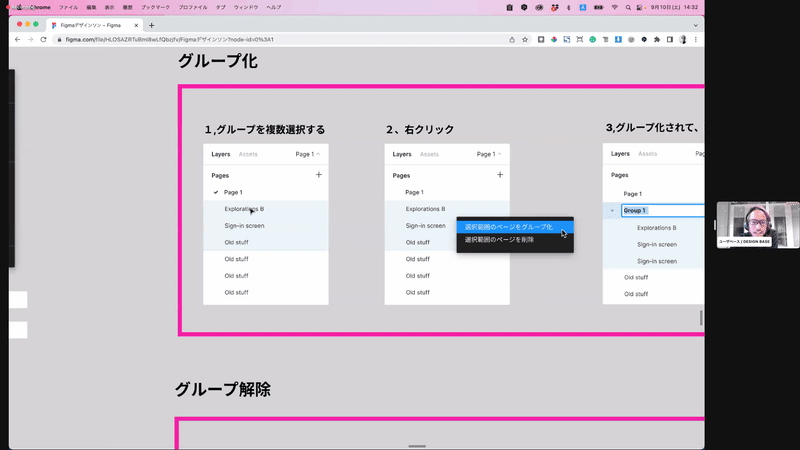
Task: Click the 2、右クリック step title
Action: (420, 130)
